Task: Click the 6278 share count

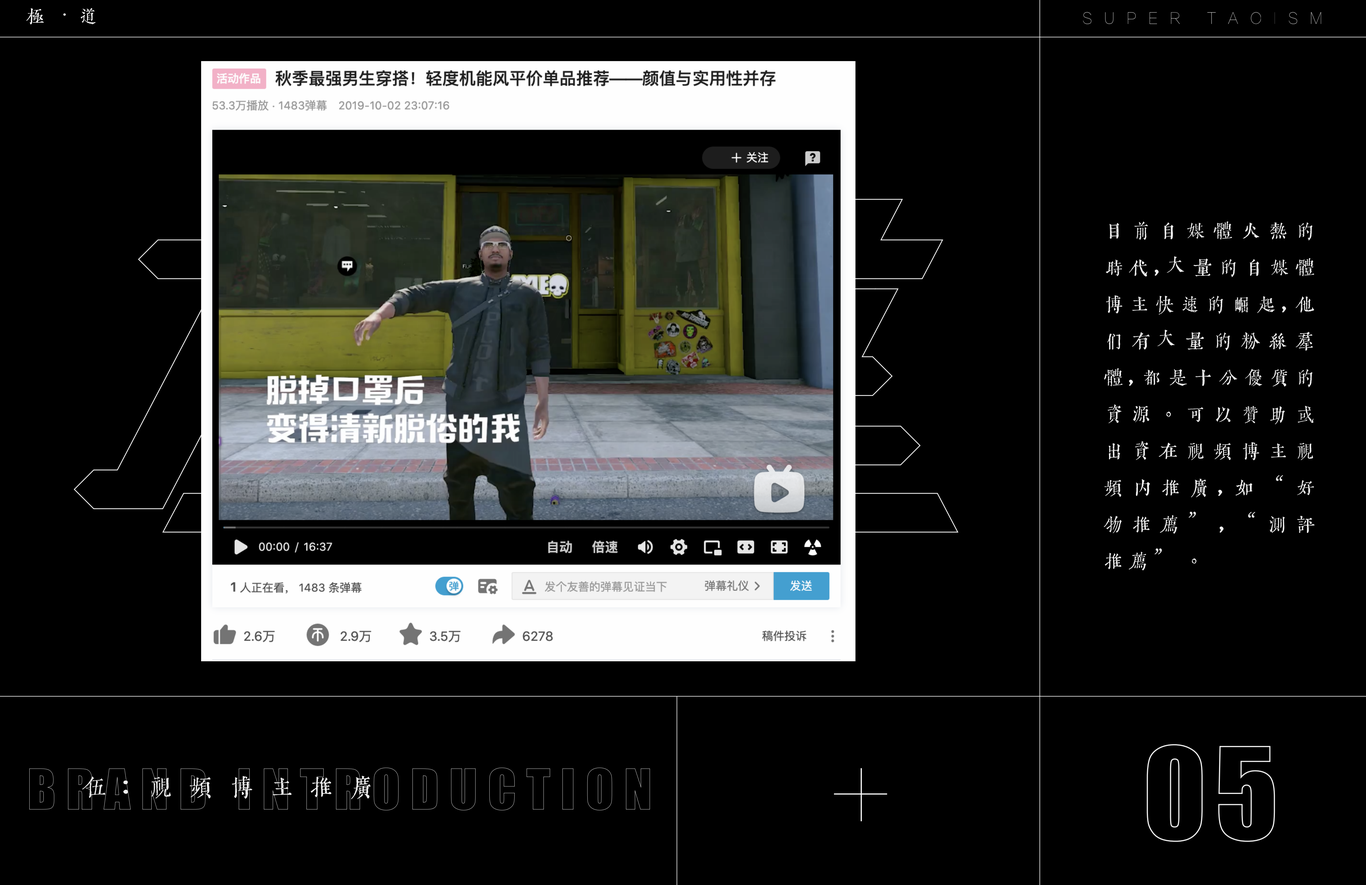Action: tap(537, 636)
